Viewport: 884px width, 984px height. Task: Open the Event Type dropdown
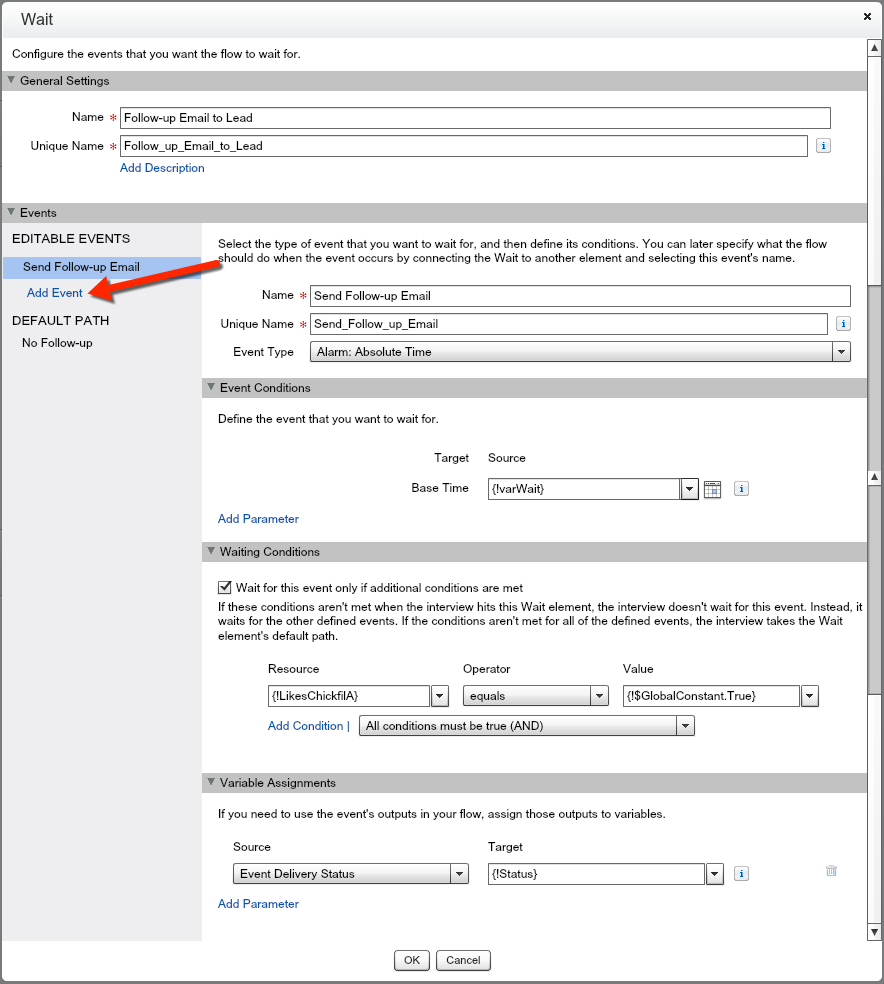[841, 352]
